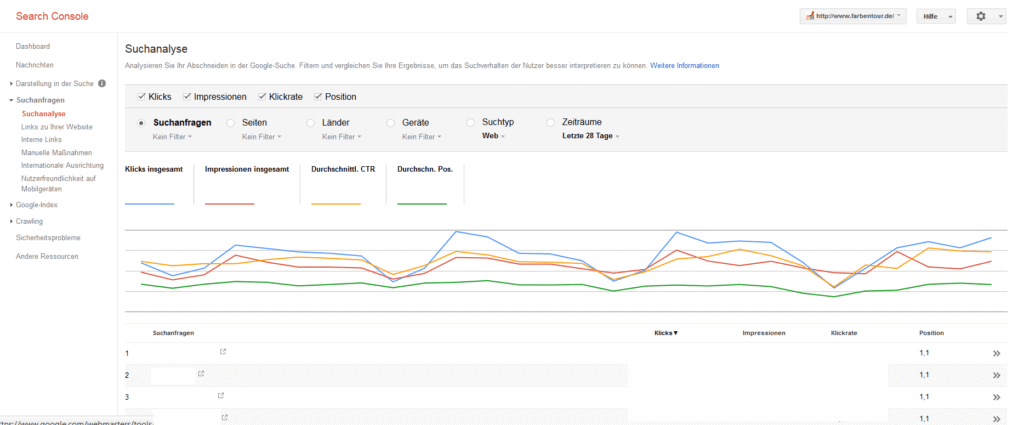Click external link icon in row 3
Screen dimensions: 1024x425
coord(223,396)
